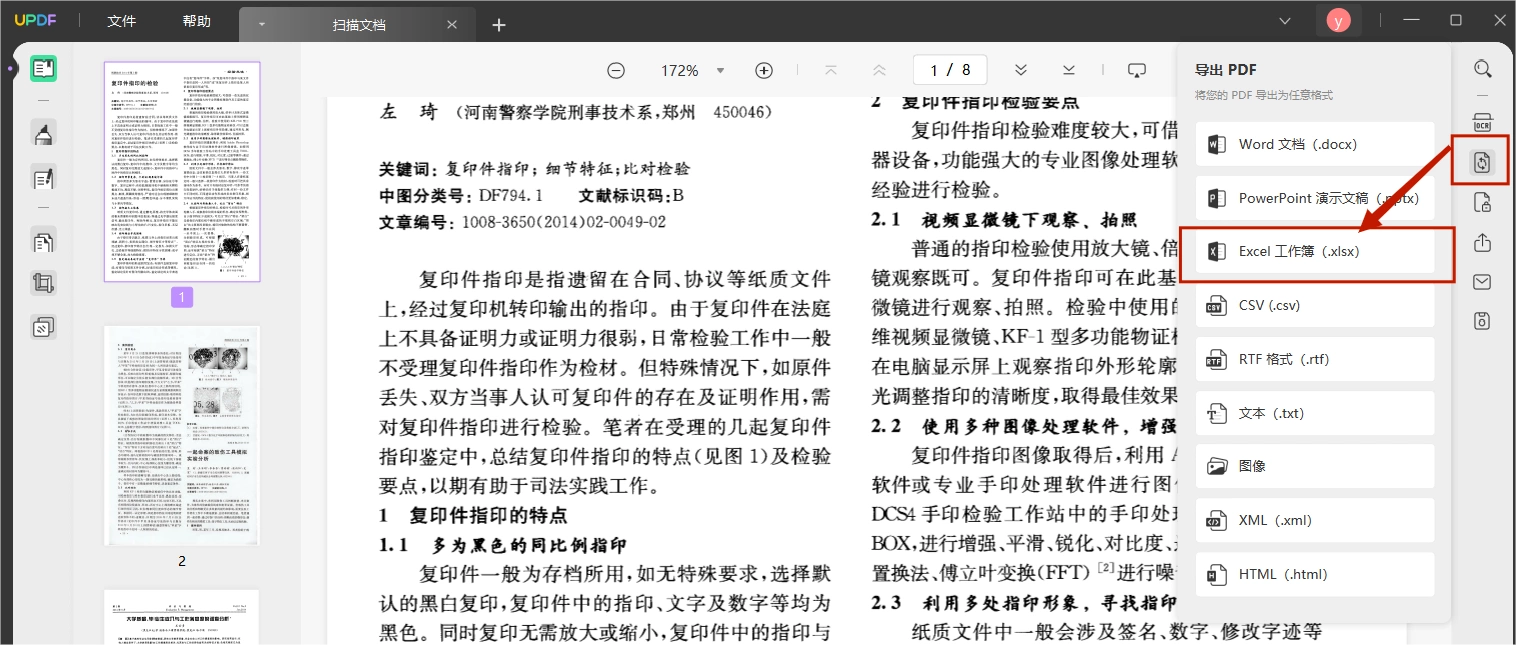The width and height of the screenshot is (1516, 645).
Task: Send the file by email icon
Action: [1482, 282]
